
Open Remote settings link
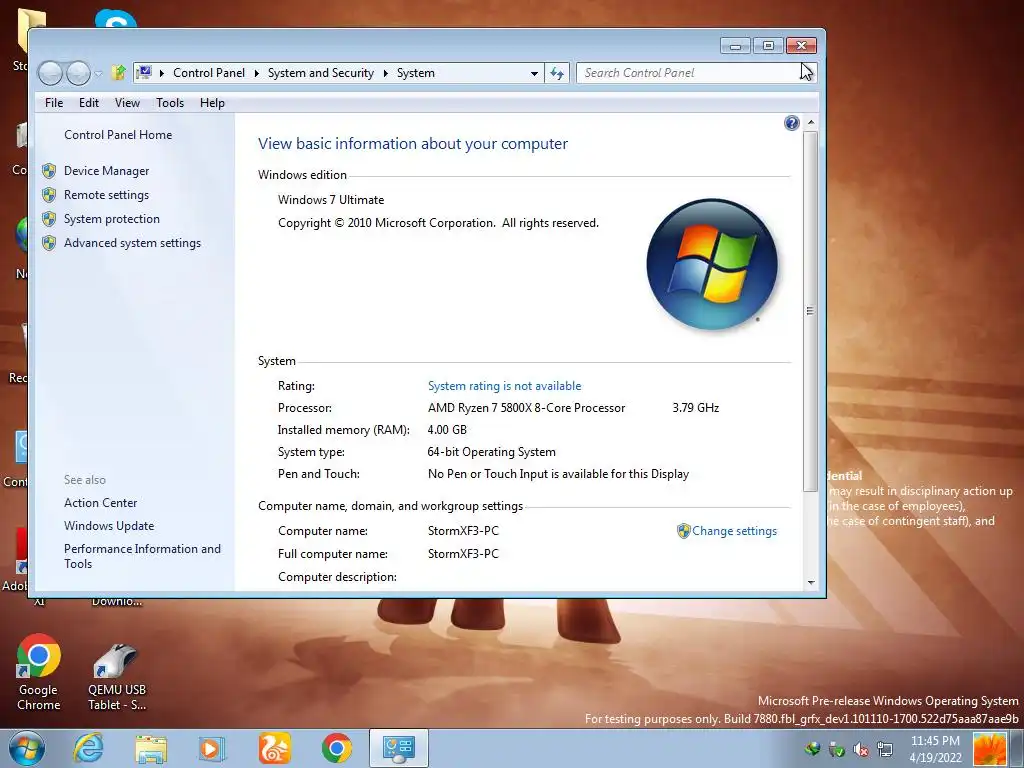(106, 195)
